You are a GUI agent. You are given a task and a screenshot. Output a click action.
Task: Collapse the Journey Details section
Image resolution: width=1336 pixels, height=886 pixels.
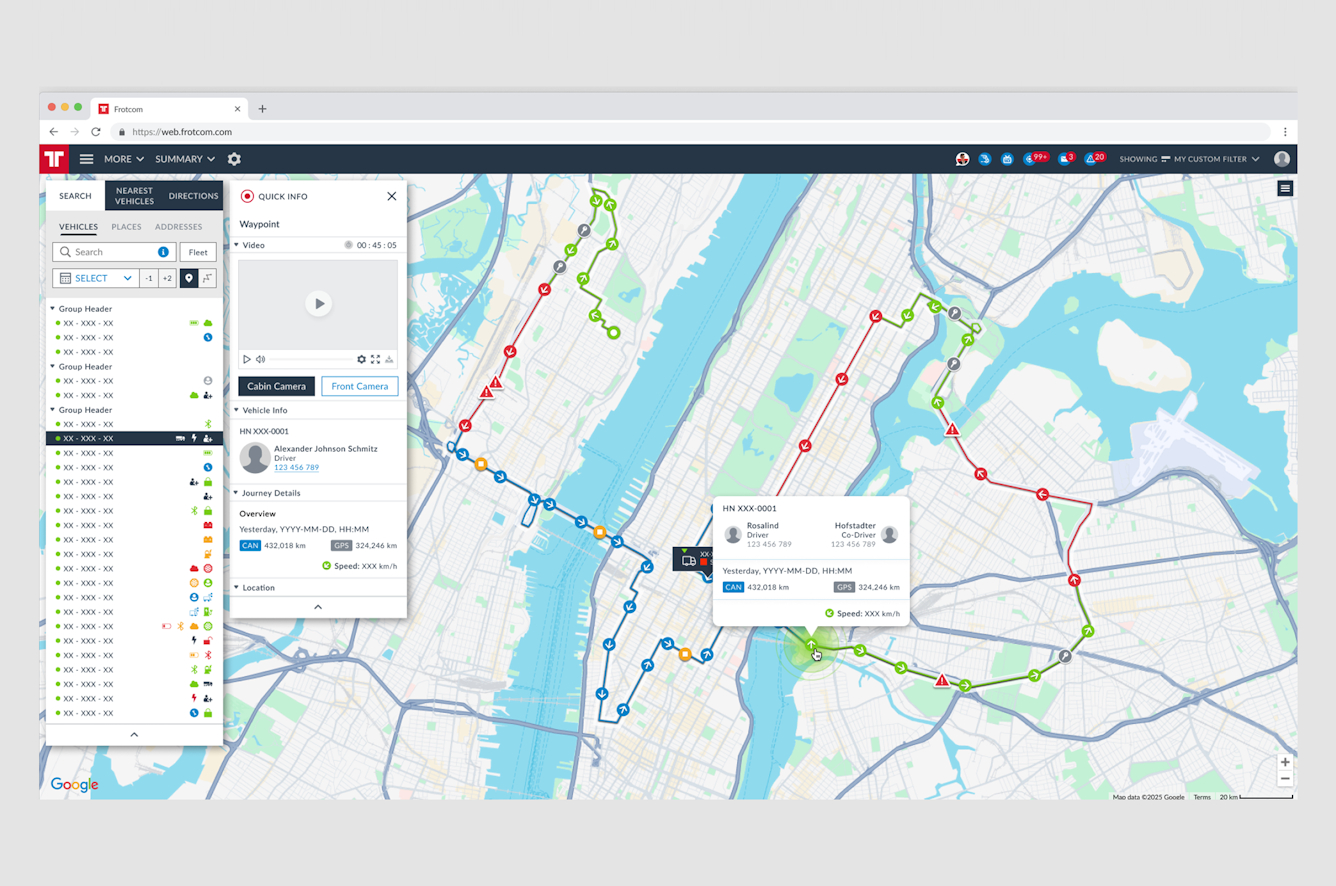tap(237, 493)
